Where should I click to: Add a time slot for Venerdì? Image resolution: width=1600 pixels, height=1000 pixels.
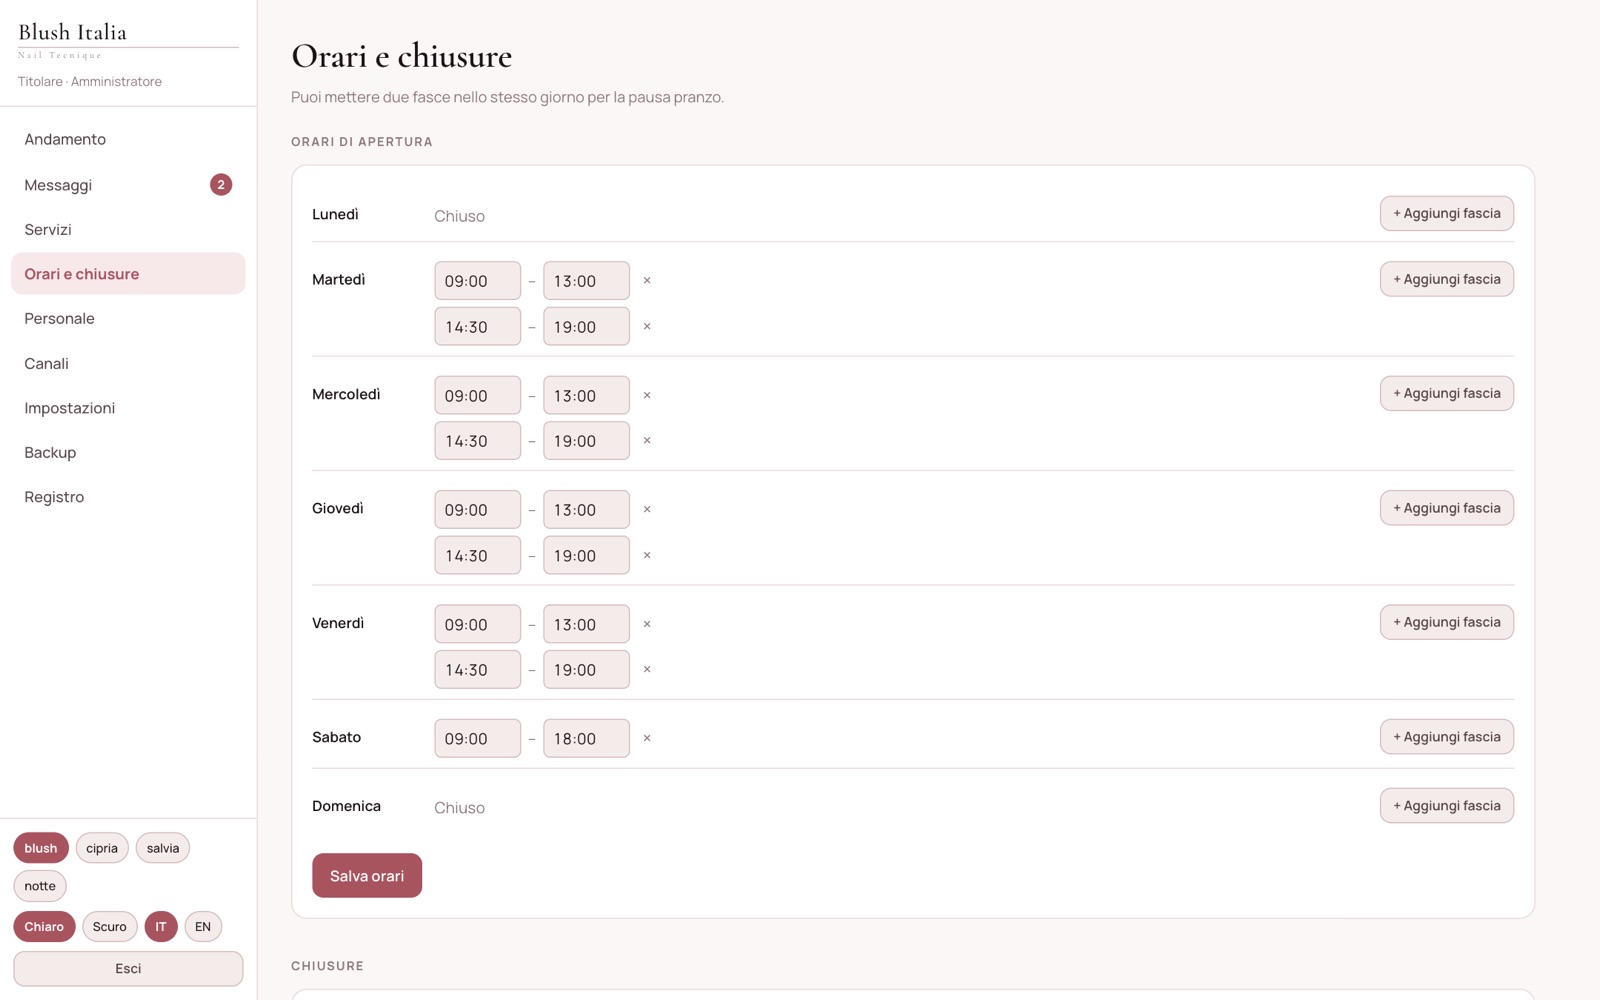coord(1447,622)
